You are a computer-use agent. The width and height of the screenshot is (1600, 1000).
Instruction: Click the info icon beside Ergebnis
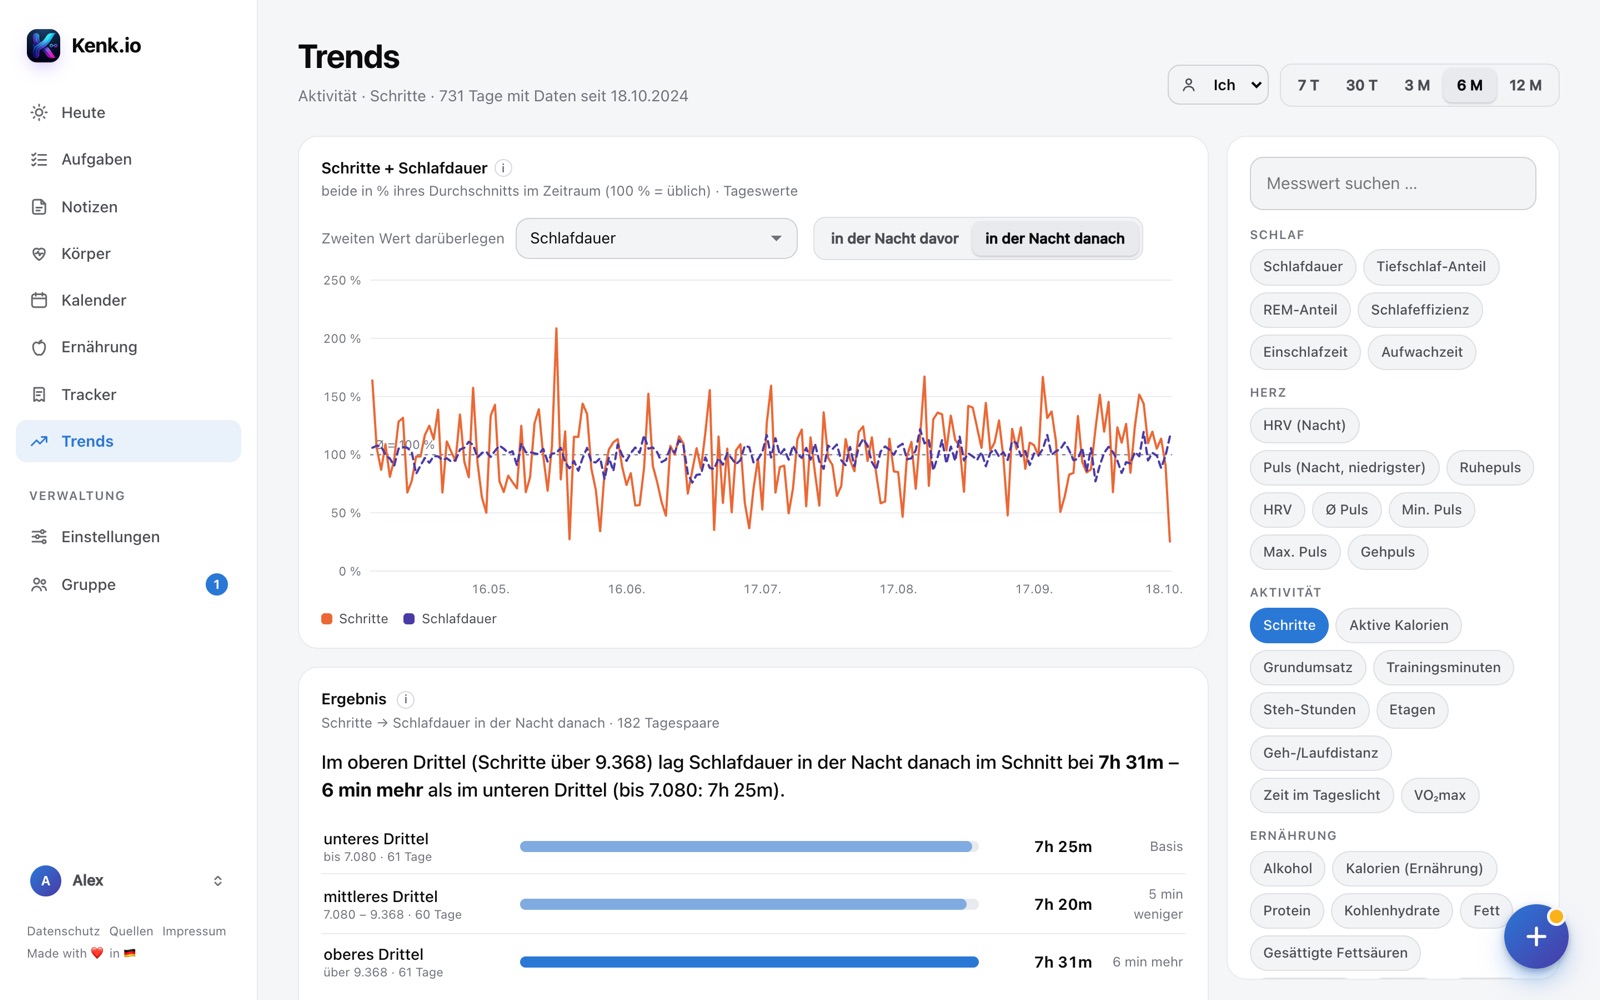[x=405, y=699]
